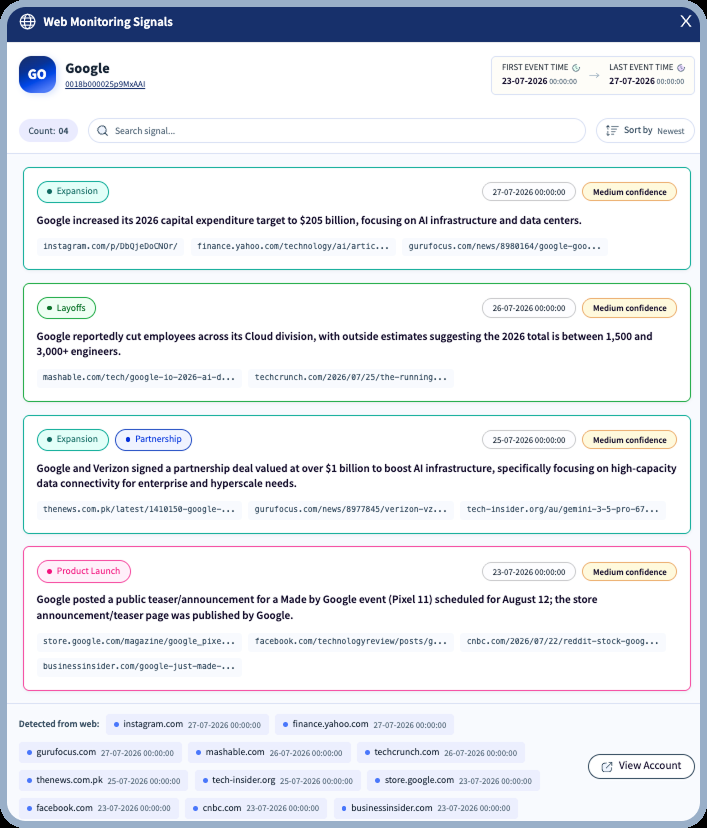707x828 pixels.
Task: Click the 27-07-2026 date chip on Expansion signal
Action: point(529,192)
